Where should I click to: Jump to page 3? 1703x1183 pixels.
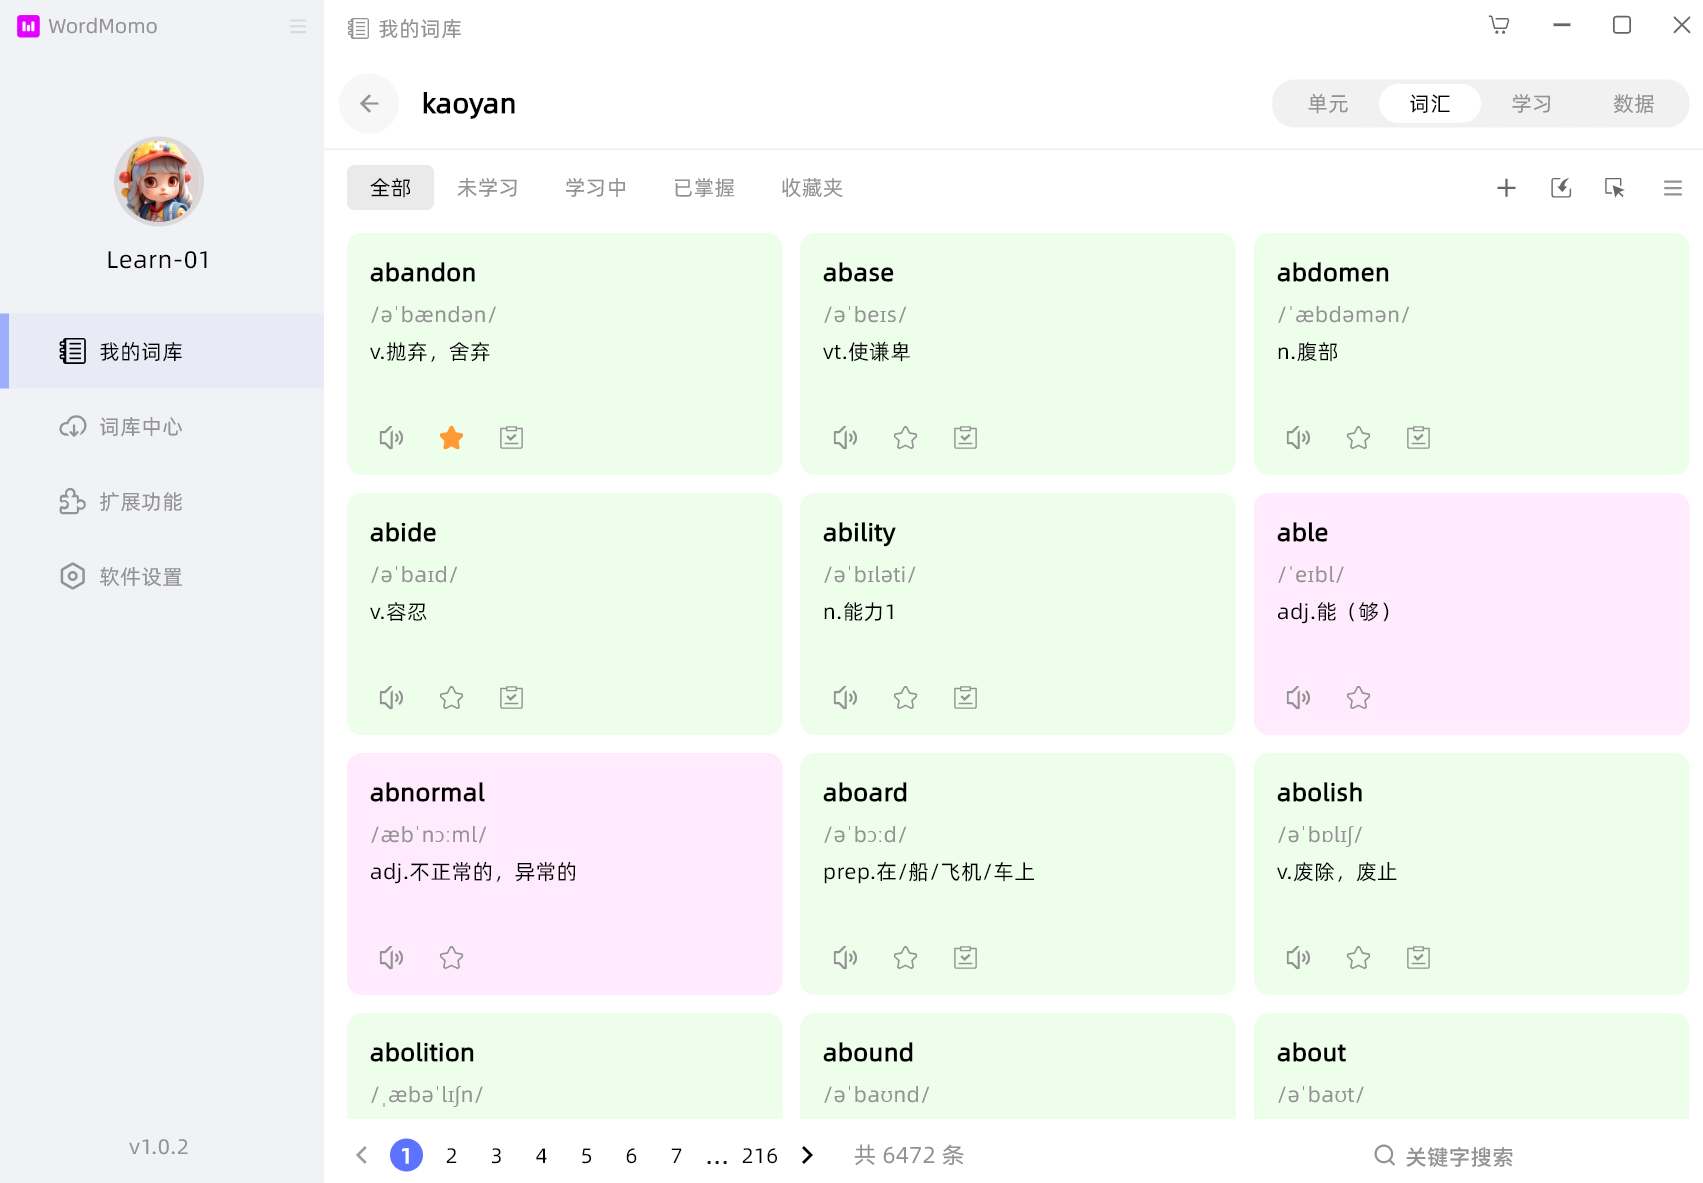[496, 1156]
